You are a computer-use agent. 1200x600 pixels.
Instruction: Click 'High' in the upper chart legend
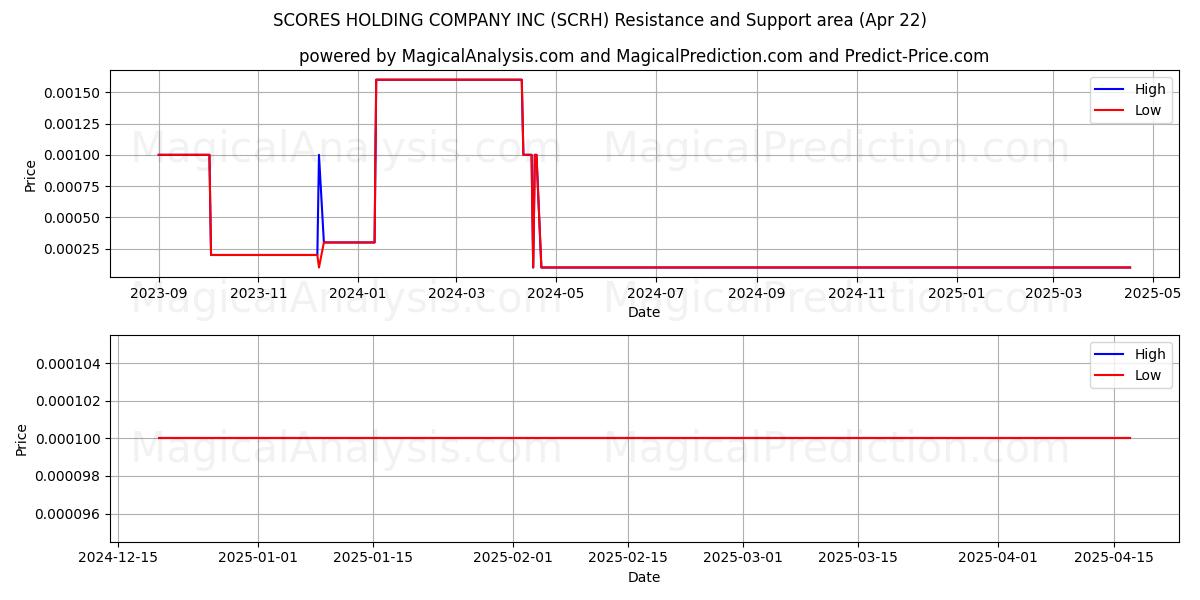point(1150,89)
